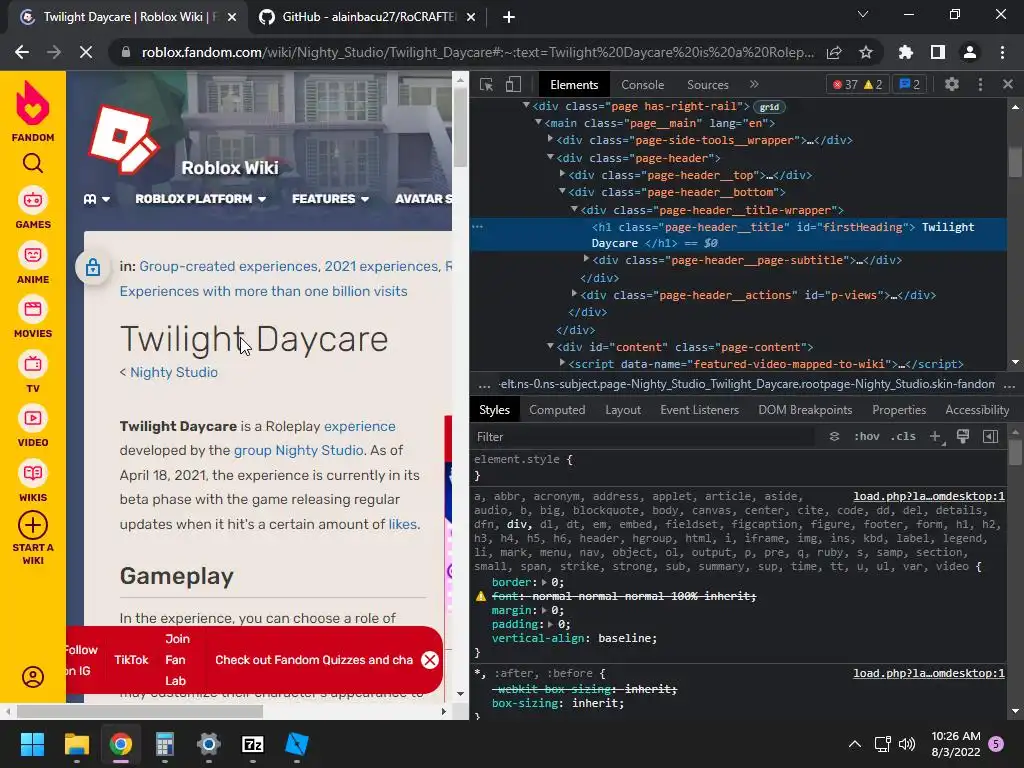
Task: Toggle the .cls class editor
Action: (903, 436)
